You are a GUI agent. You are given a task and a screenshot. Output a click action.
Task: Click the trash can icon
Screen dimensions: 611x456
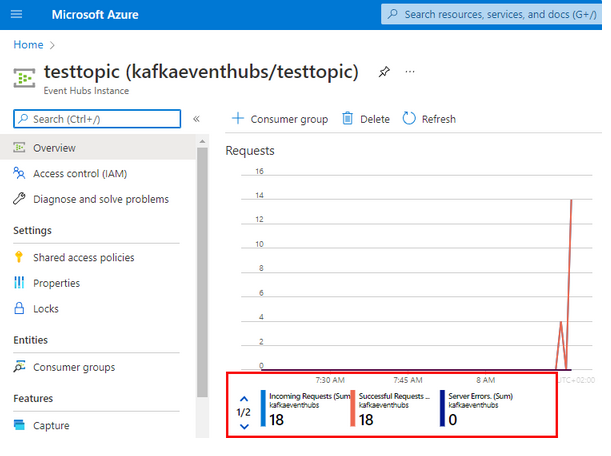[347, 118]
